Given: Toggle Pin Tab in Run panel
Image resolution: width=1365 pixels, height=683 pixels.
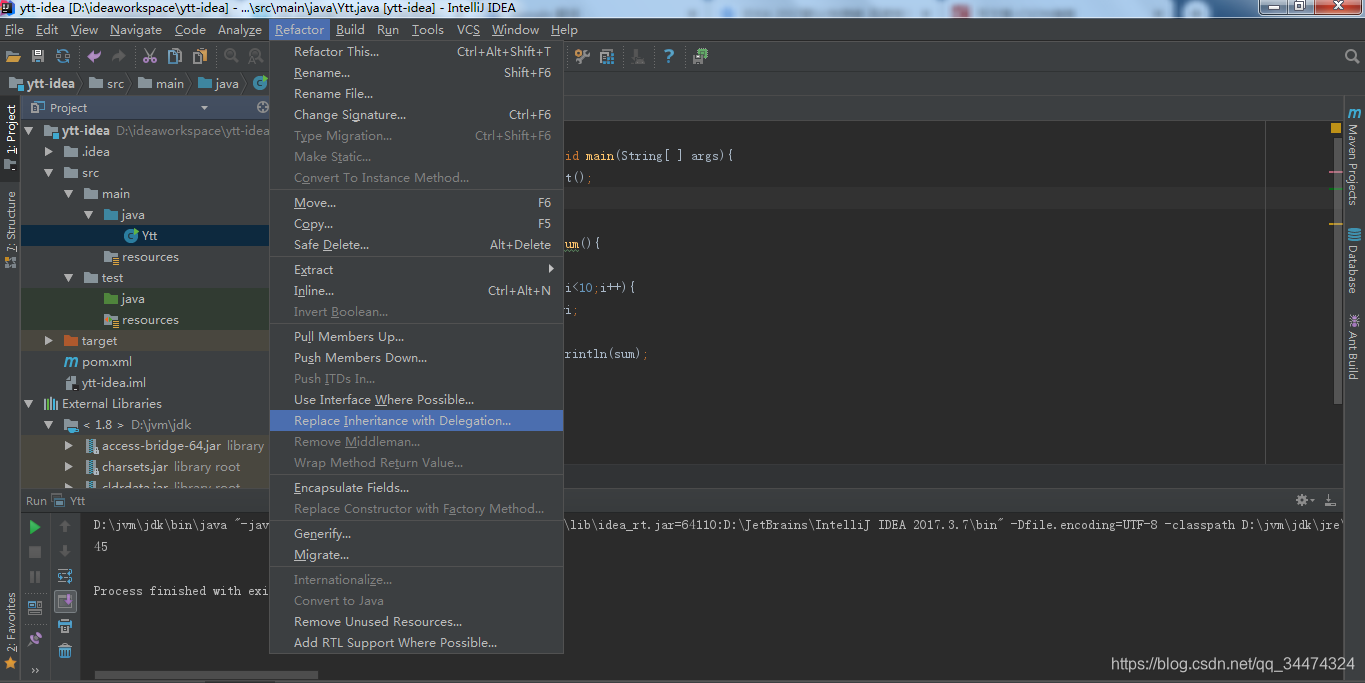Looking at the screenshot, I should [35, 638].
